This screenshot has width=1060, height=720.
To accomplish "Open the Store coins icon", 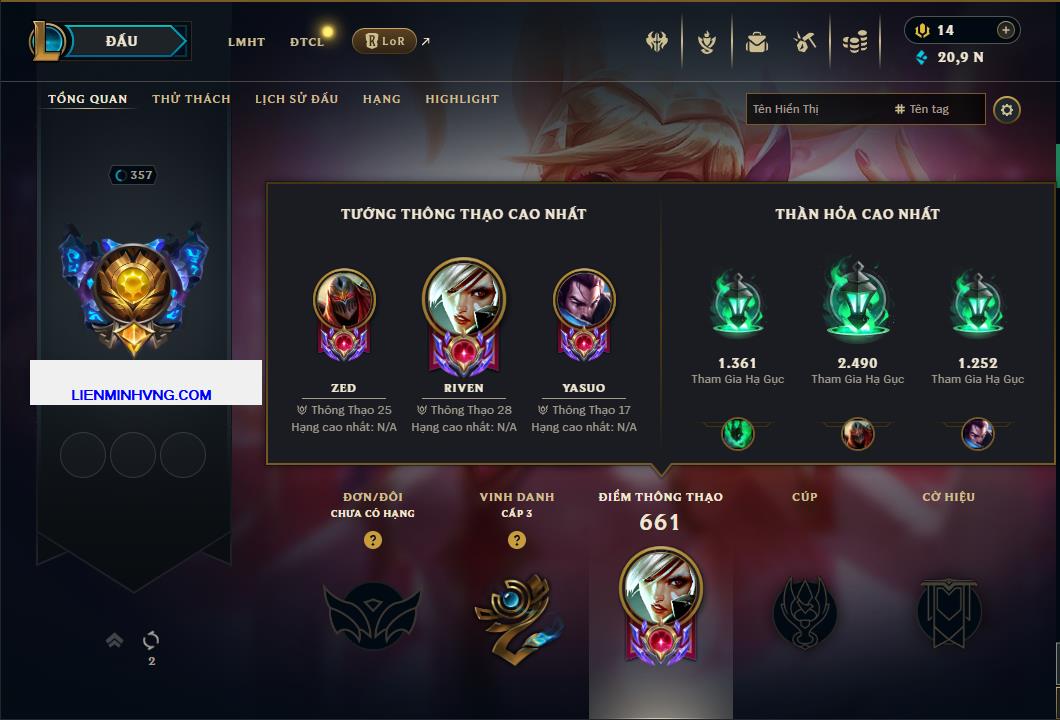I will [x=855, y=43].
